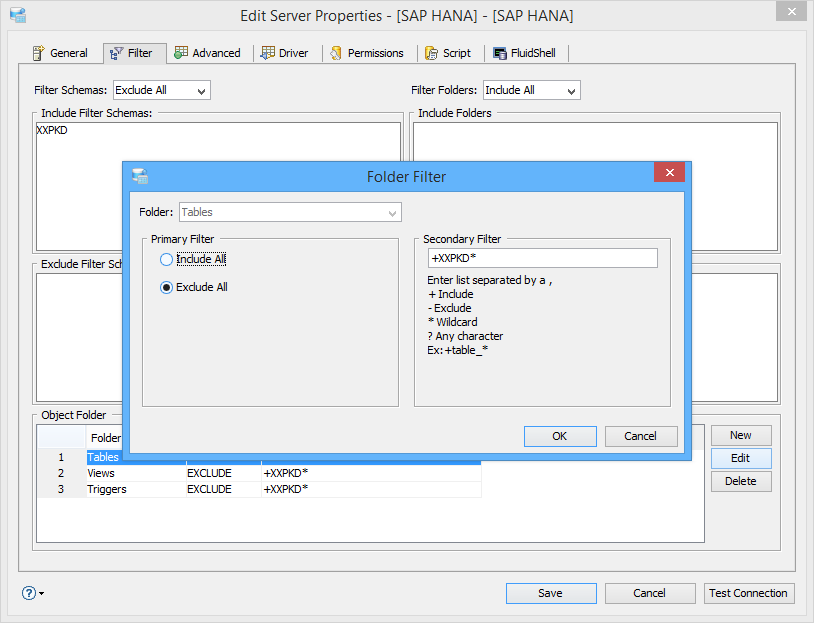Click the Delete object folder button
The width and height of the screenshot is (814, 623).
(741, 481)
